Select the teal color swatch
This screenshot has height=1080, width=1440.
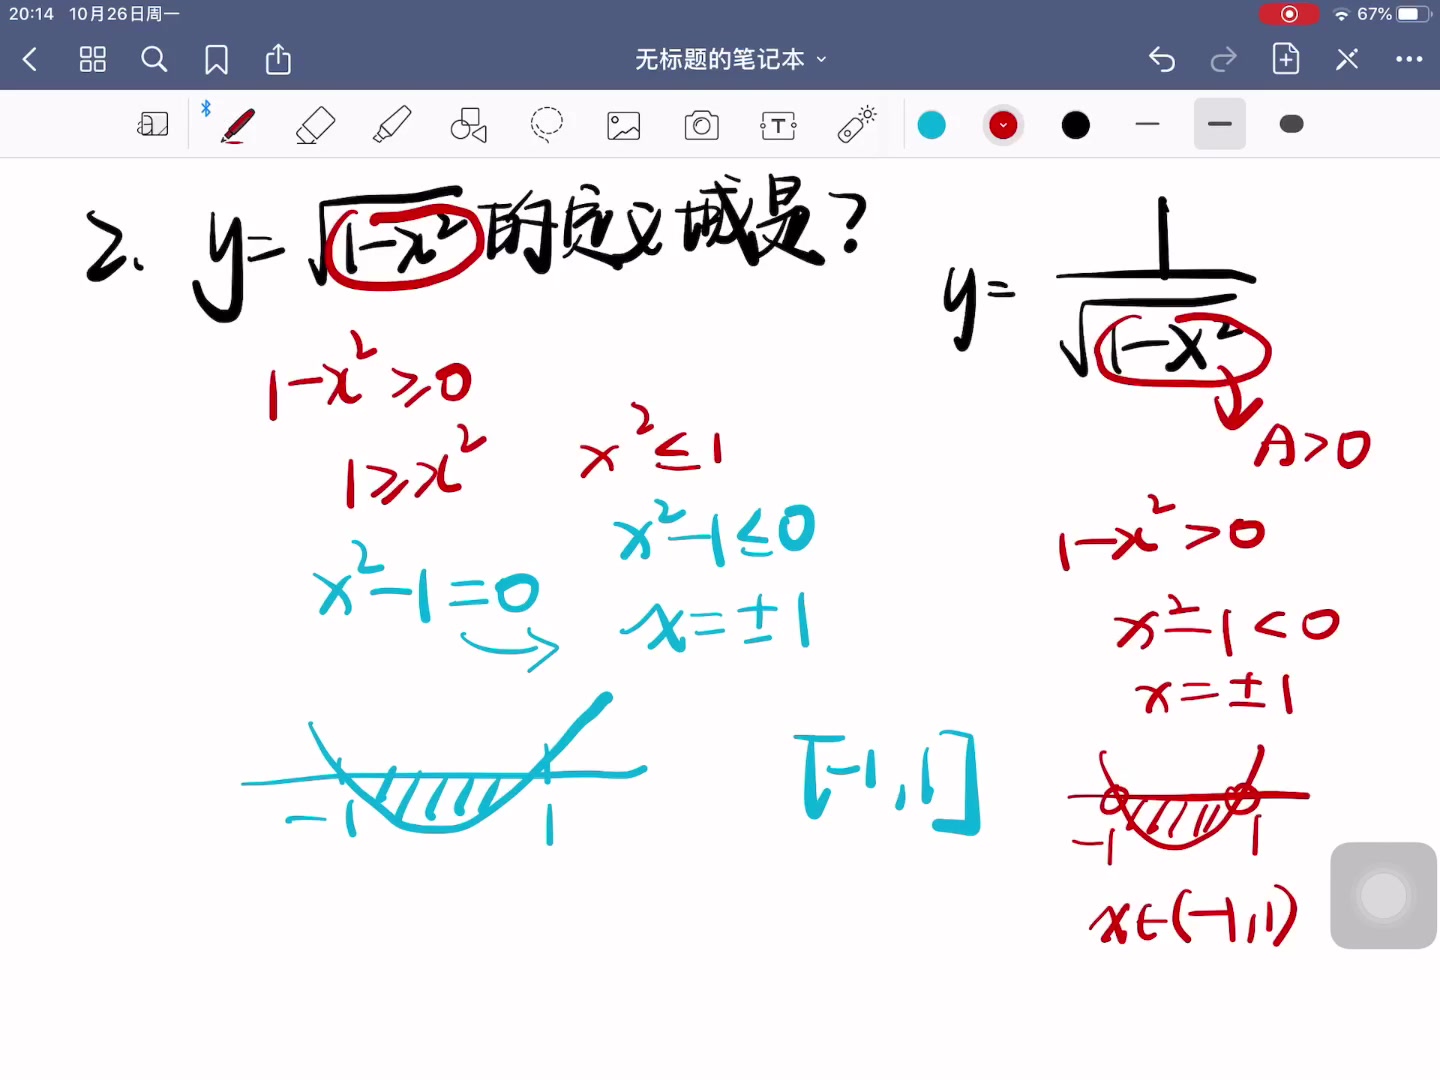(x=931, y=124)
